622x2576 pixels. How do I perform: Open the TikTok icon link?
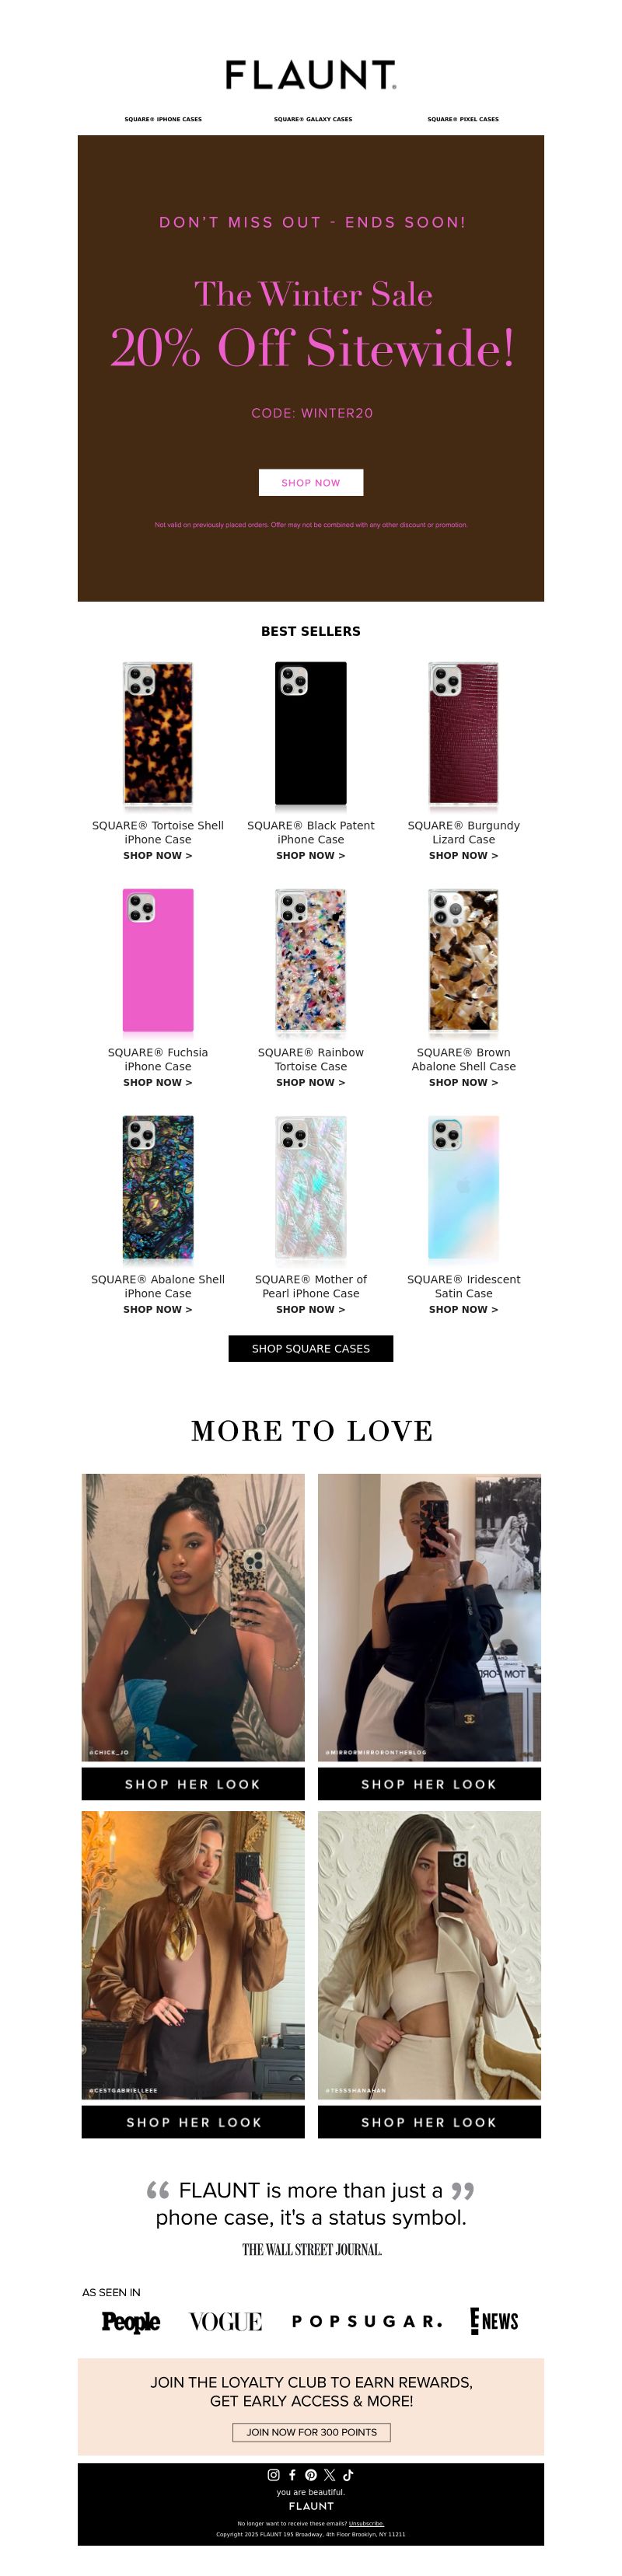click(348, 2474)
